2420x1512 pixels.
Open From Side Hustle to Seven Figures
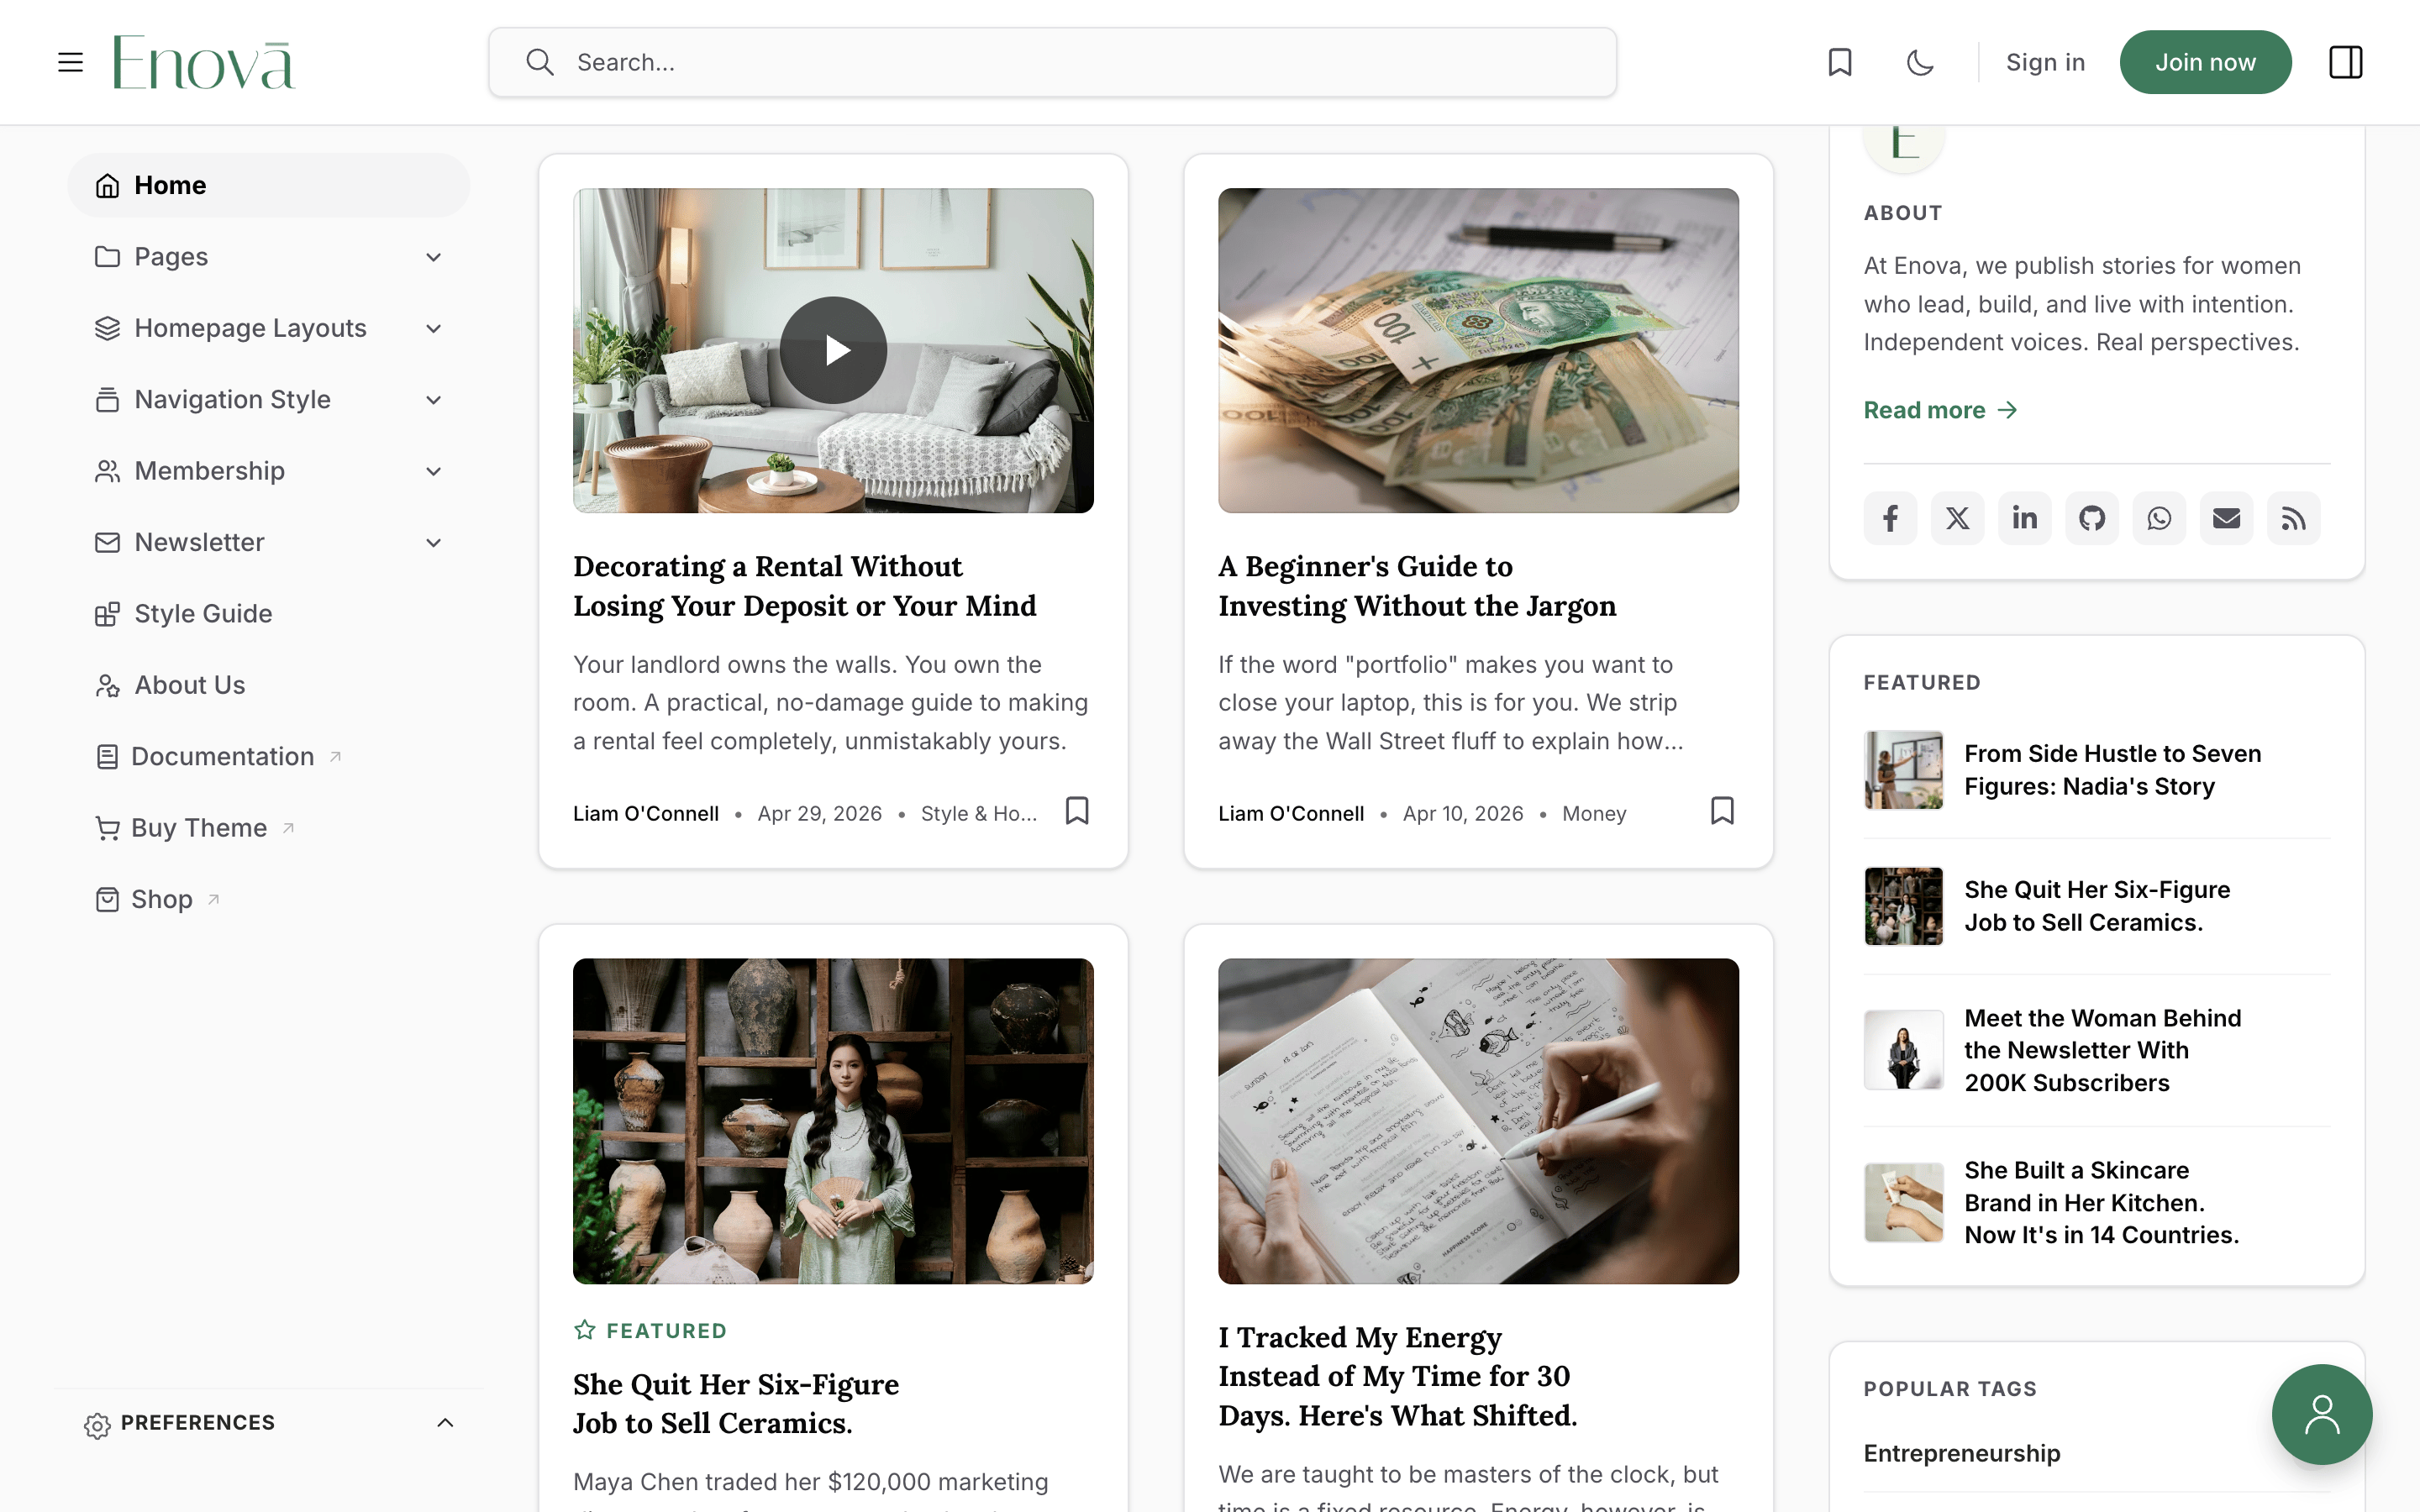(2112, 770)
